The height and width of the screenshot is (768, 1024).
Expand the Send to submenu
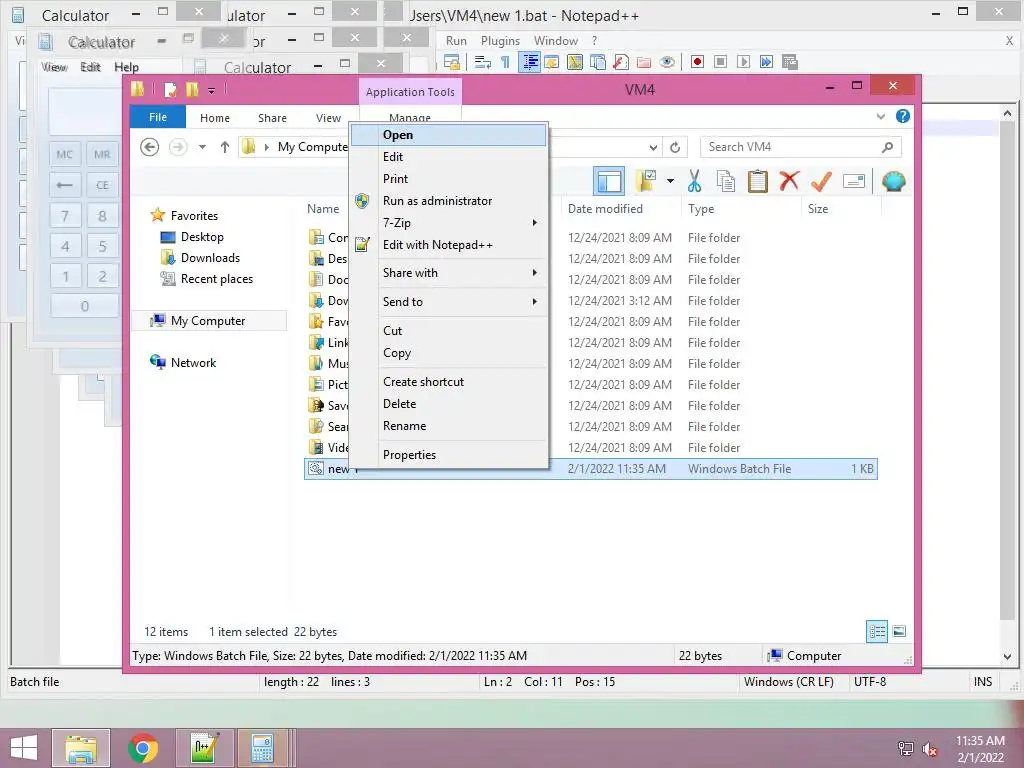pos(449,302)
